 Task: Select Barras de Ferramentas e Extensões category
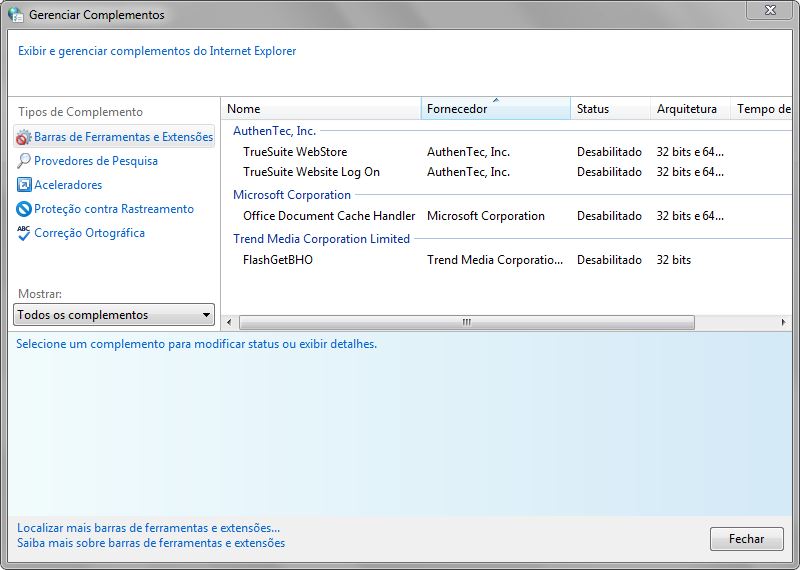coord(114,137)
